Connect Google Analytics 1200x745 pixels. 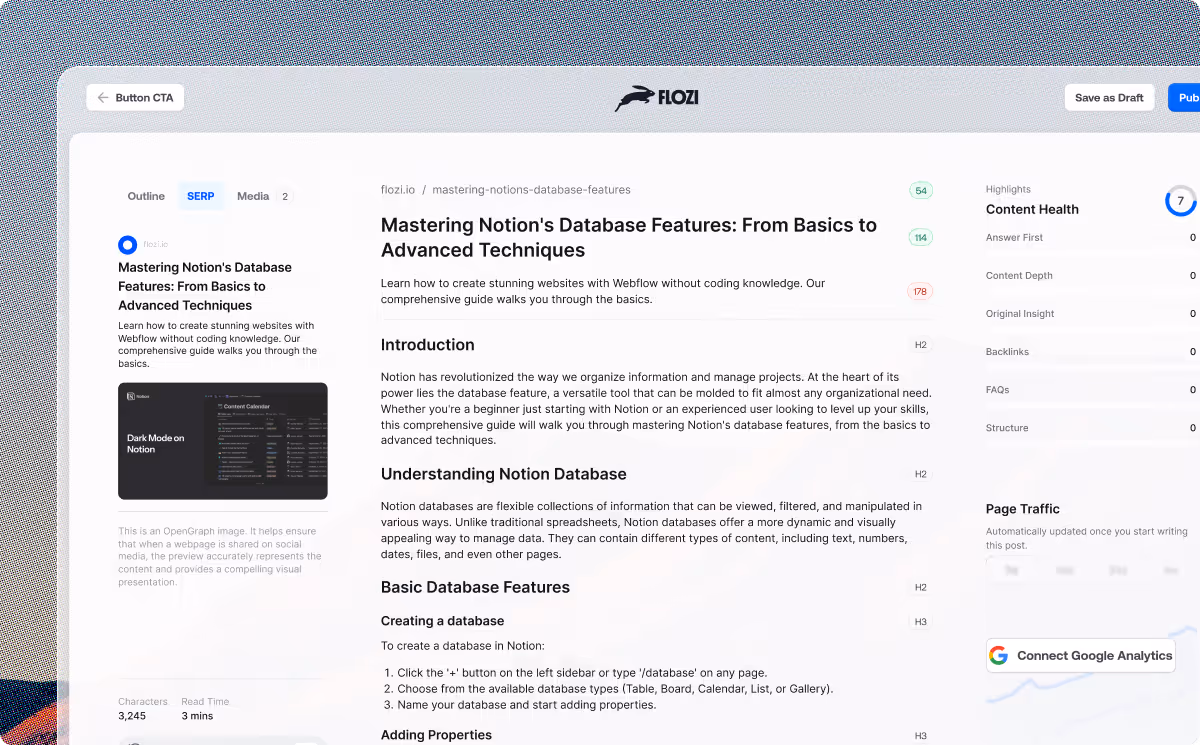[x=1080, y=656]
